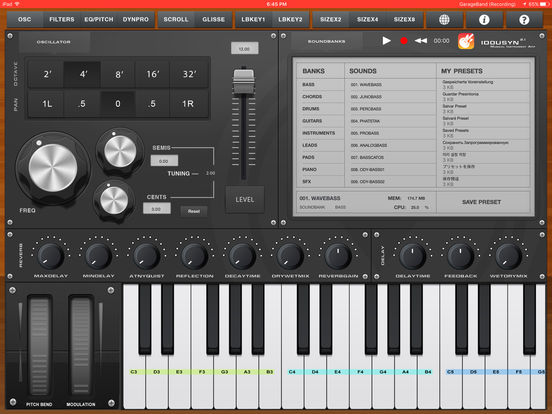Click the large FREQ knob
The width and height of the screenshot is (552, 414).
pos(53,168)
